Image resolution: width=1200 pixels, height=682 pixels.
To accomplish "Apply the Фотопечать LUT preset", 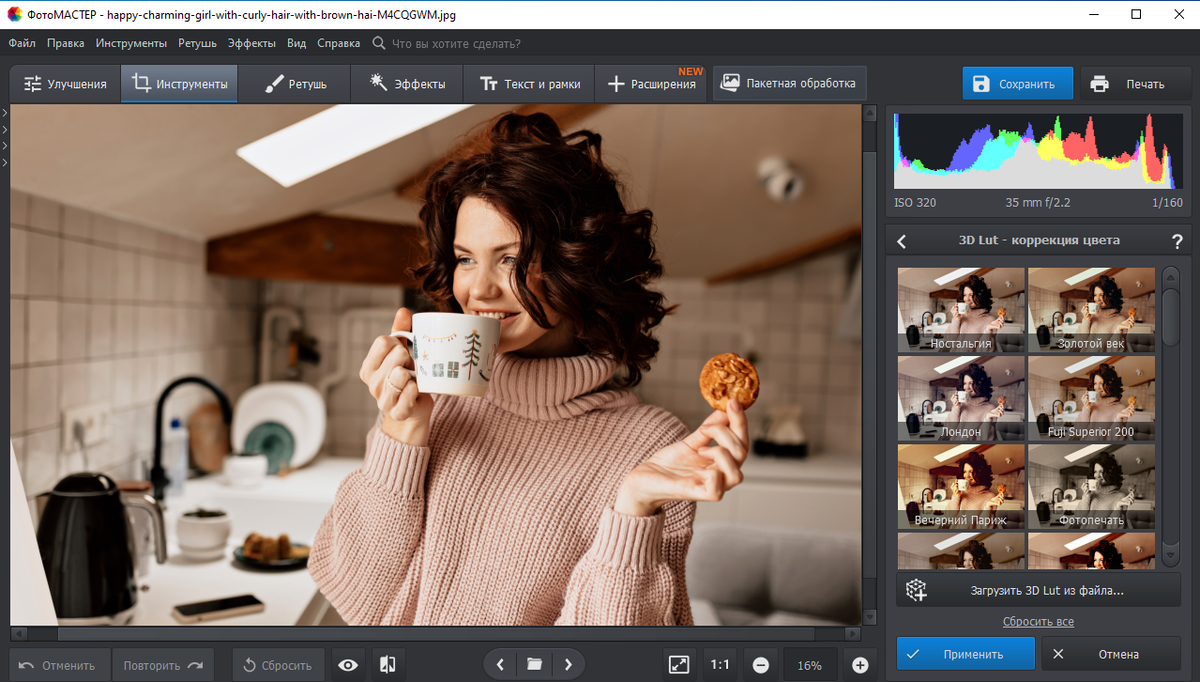I will (1091, 486).
